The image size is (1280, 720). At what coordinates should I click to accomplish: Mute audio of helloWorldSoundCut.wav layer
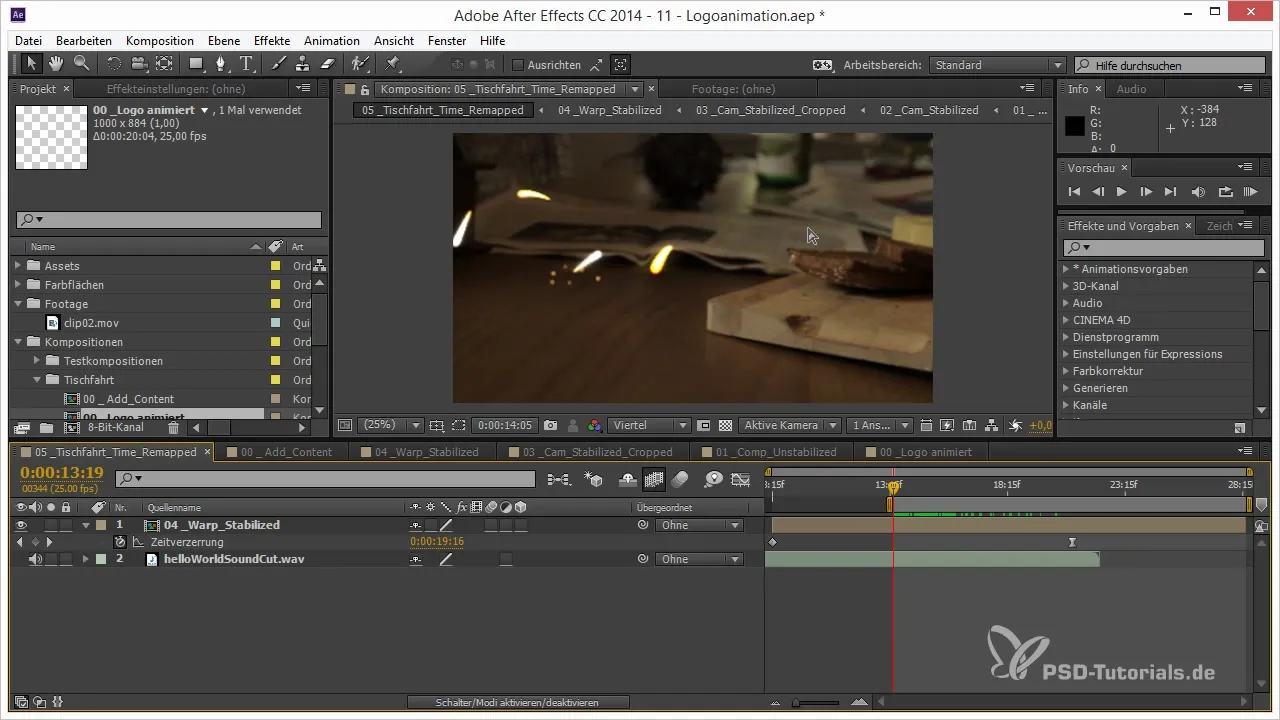[x=36, y=559]
